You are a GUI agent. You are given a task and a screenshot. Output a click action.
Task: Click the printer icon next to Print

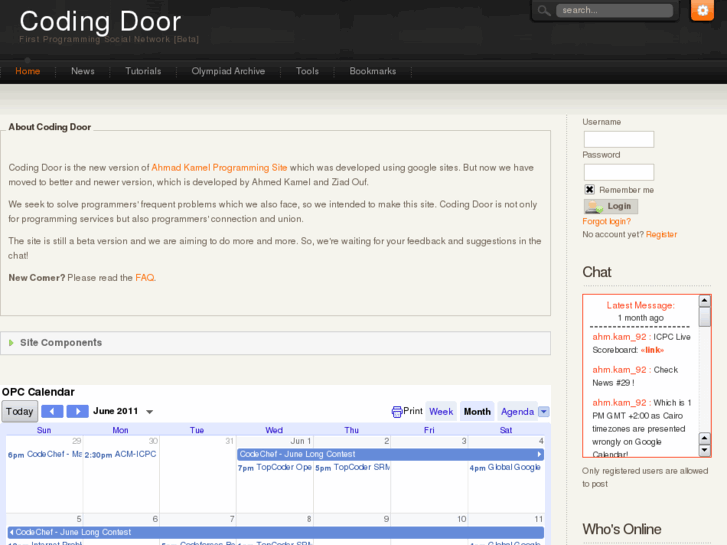397,411
